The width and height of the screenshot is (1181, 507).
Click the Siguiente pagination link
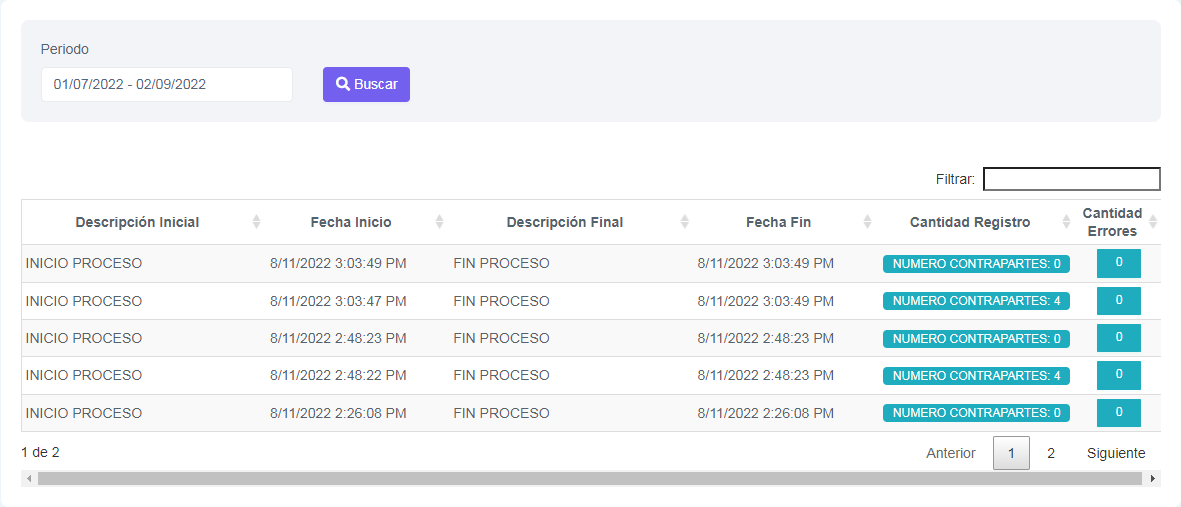pos(1116,453)
